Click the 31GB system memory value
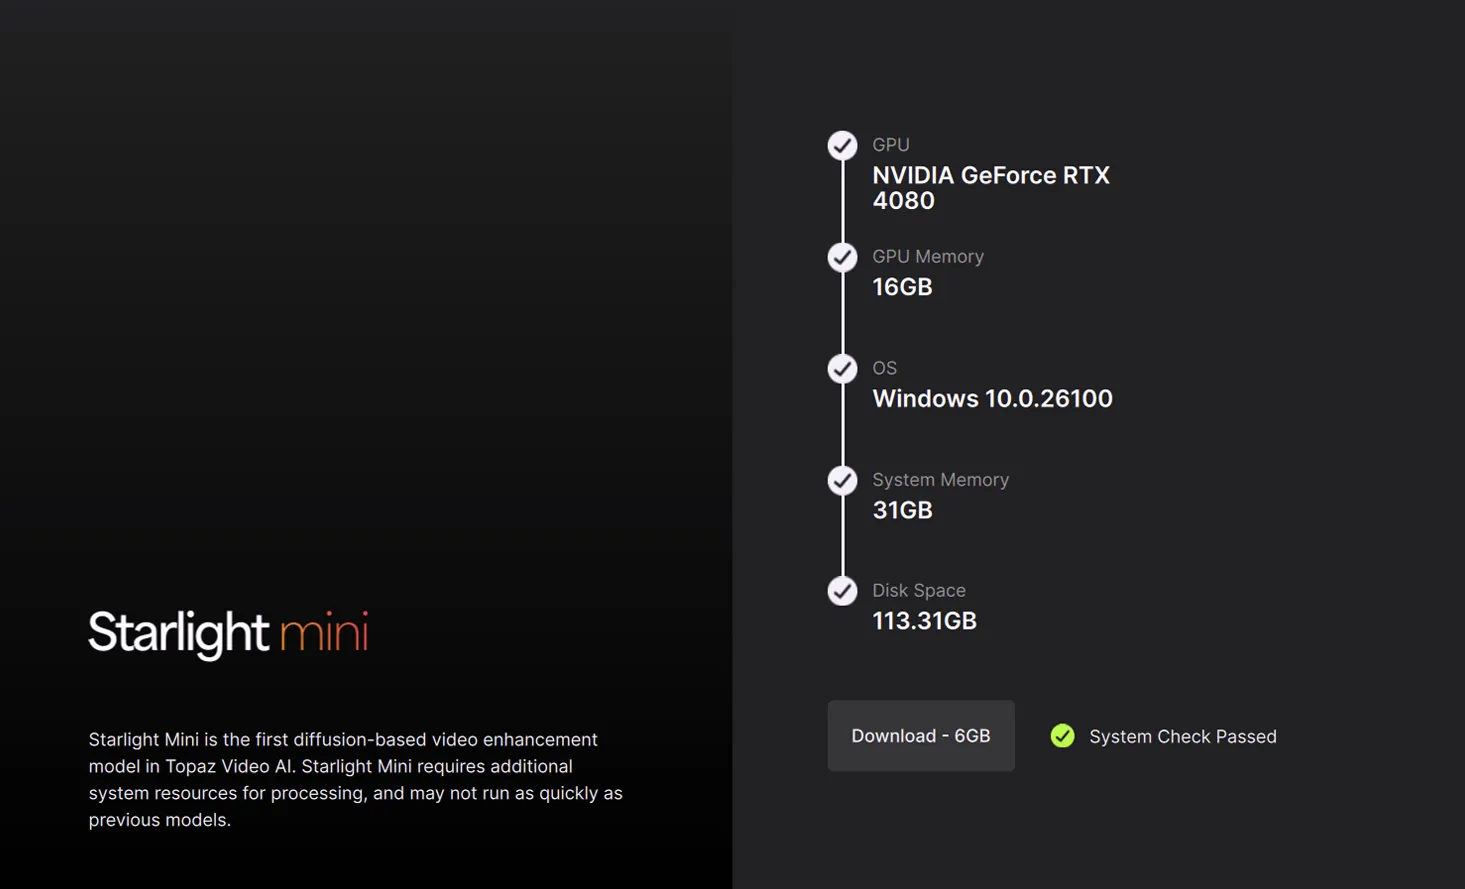1465x889 pixels. 902,510
